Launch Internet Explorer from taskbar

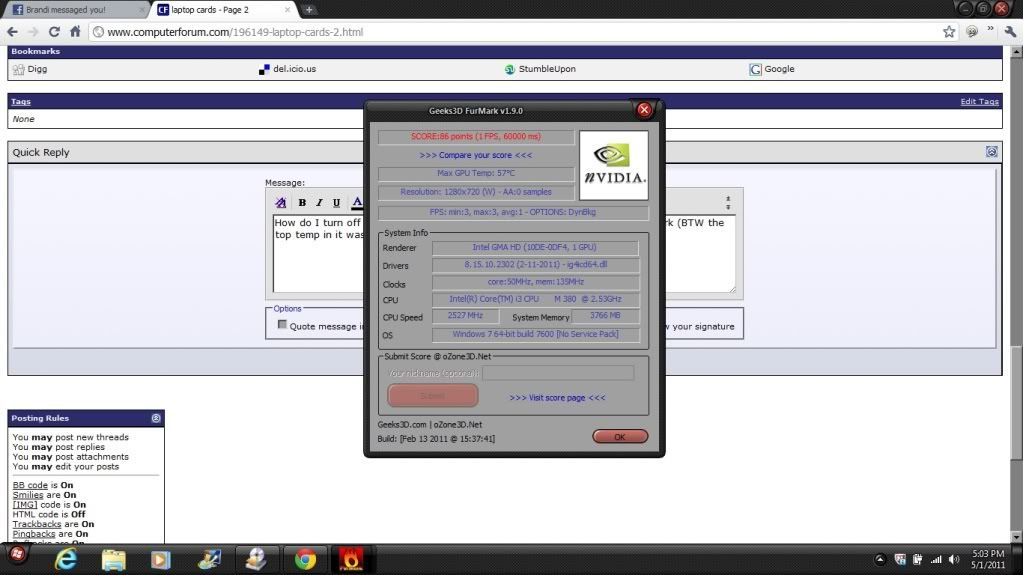tap(66, 559)
